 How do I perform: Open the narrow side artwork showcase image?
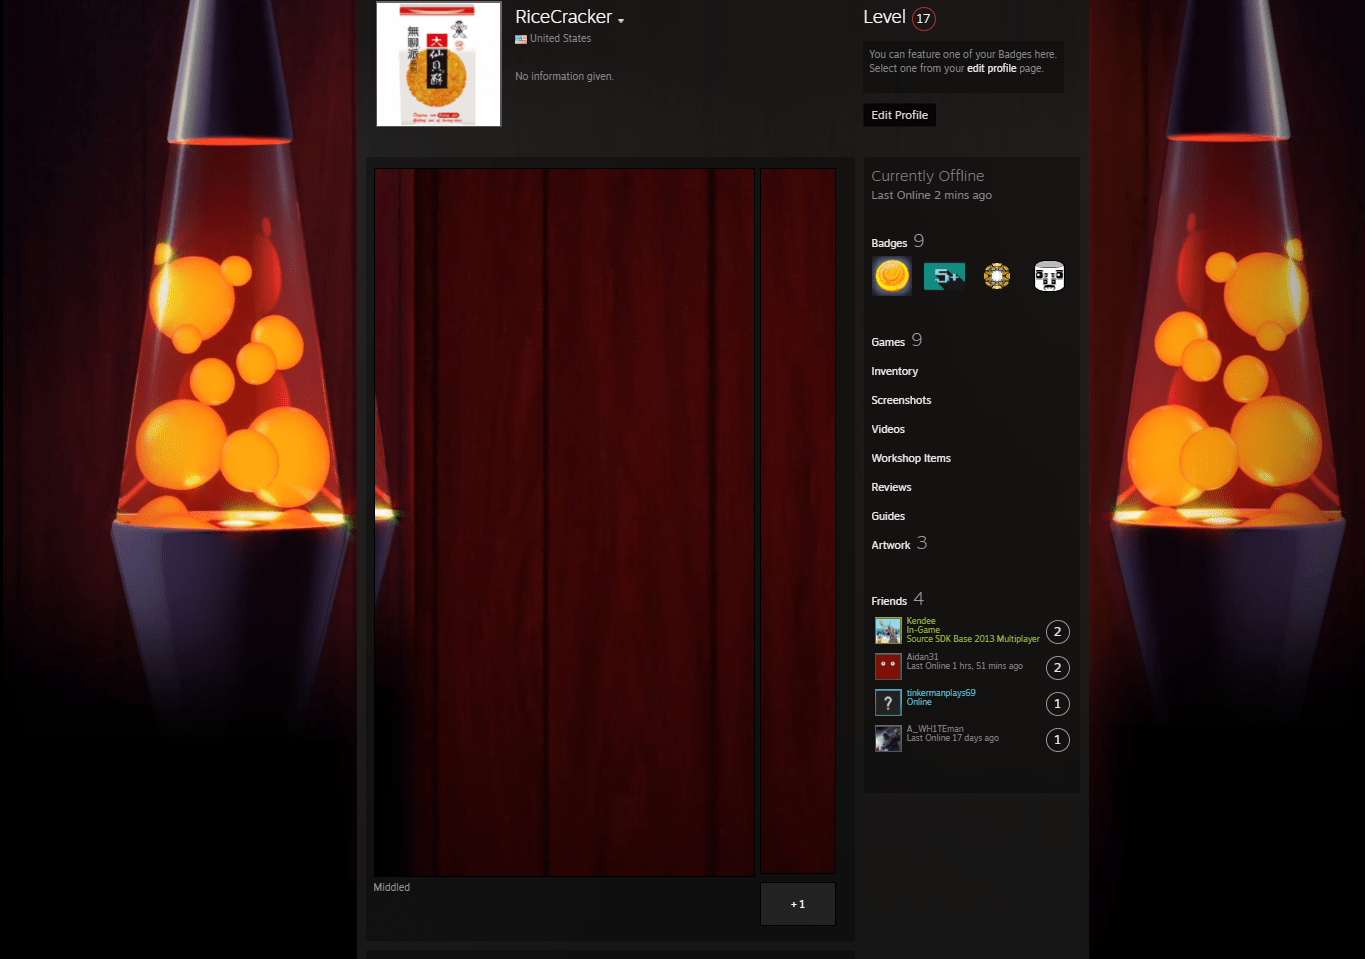(798, 522)
